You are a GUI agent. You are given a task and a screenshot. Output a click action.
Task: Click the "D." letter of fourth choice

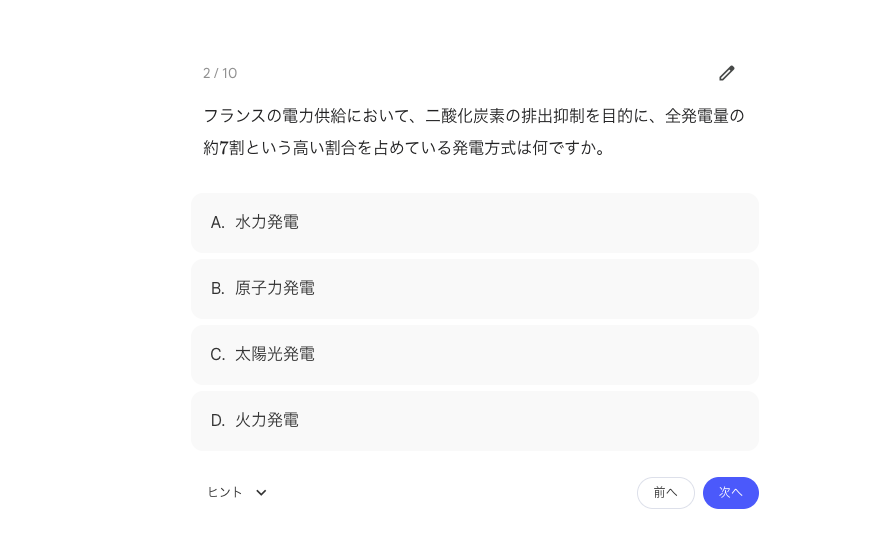tap(218, 420)
